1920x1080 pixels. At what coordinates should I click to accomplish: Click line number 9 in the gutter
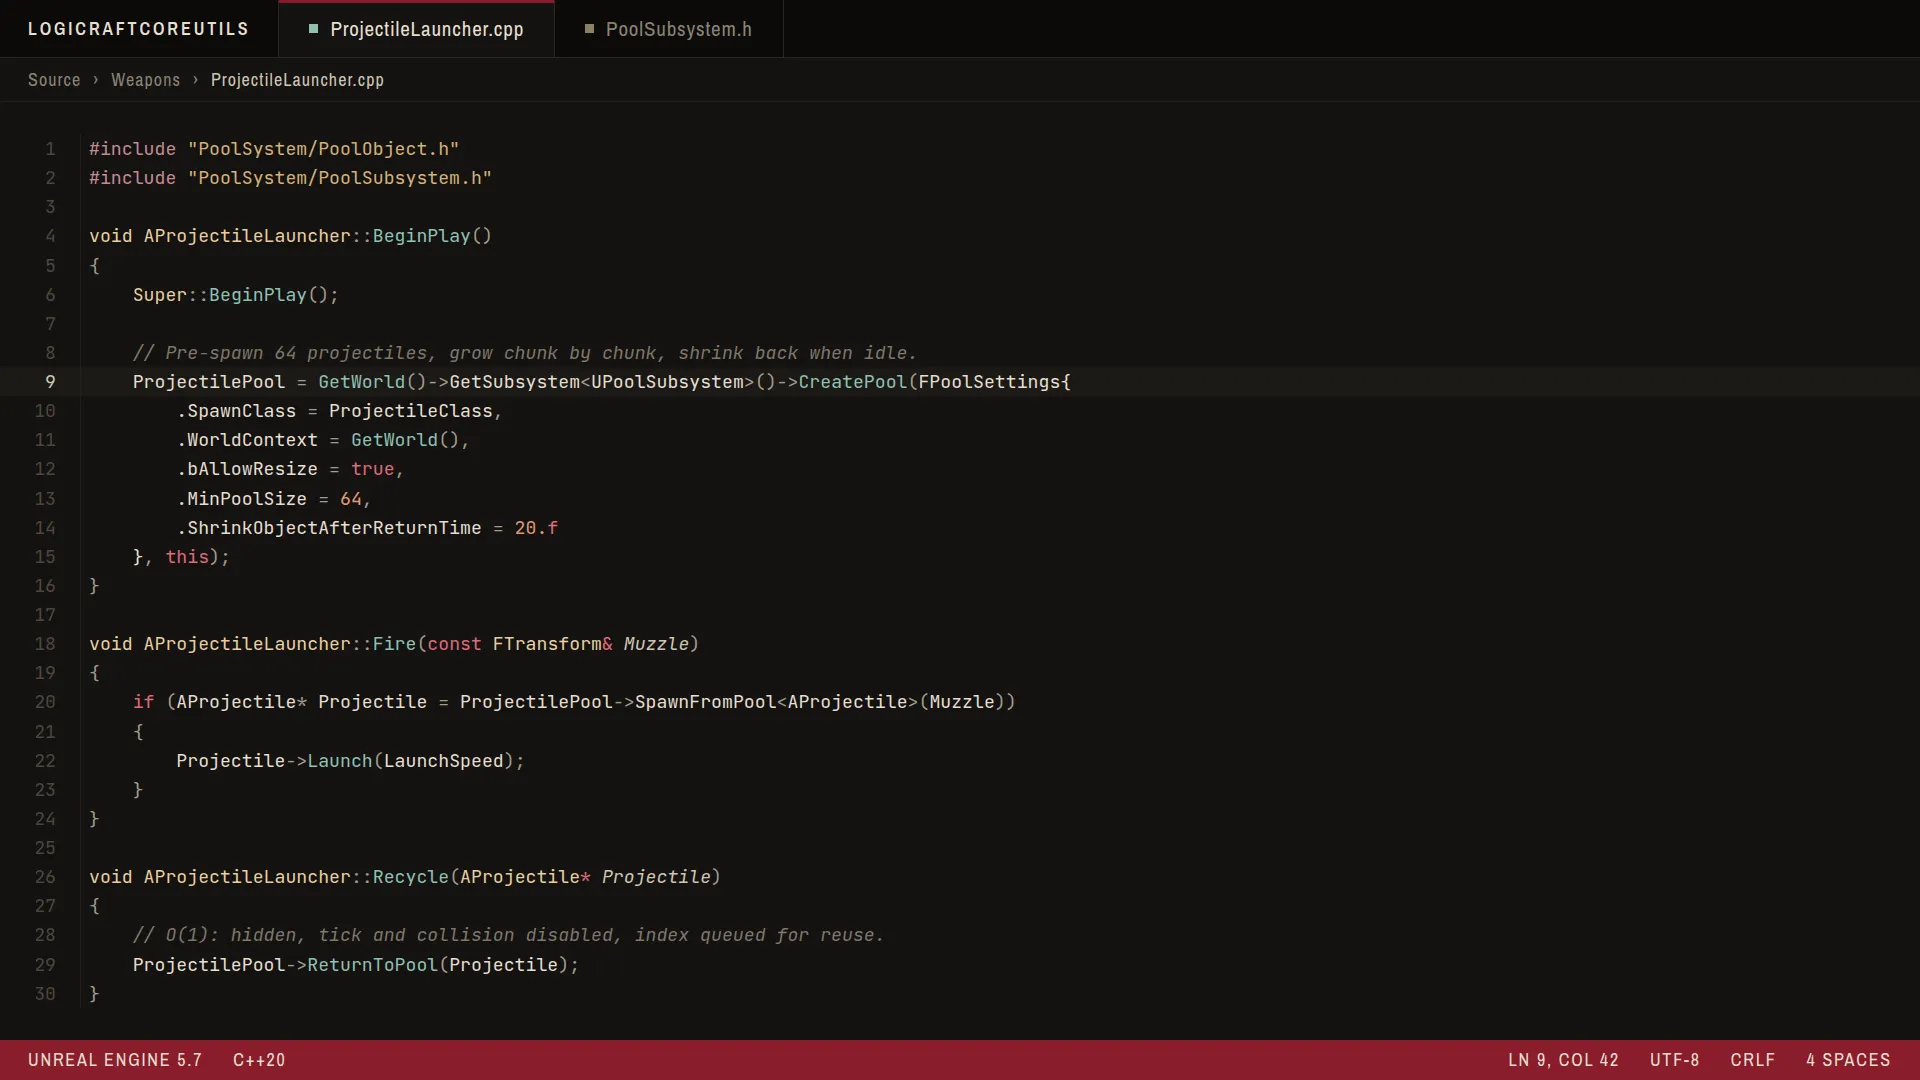point(50,382)
